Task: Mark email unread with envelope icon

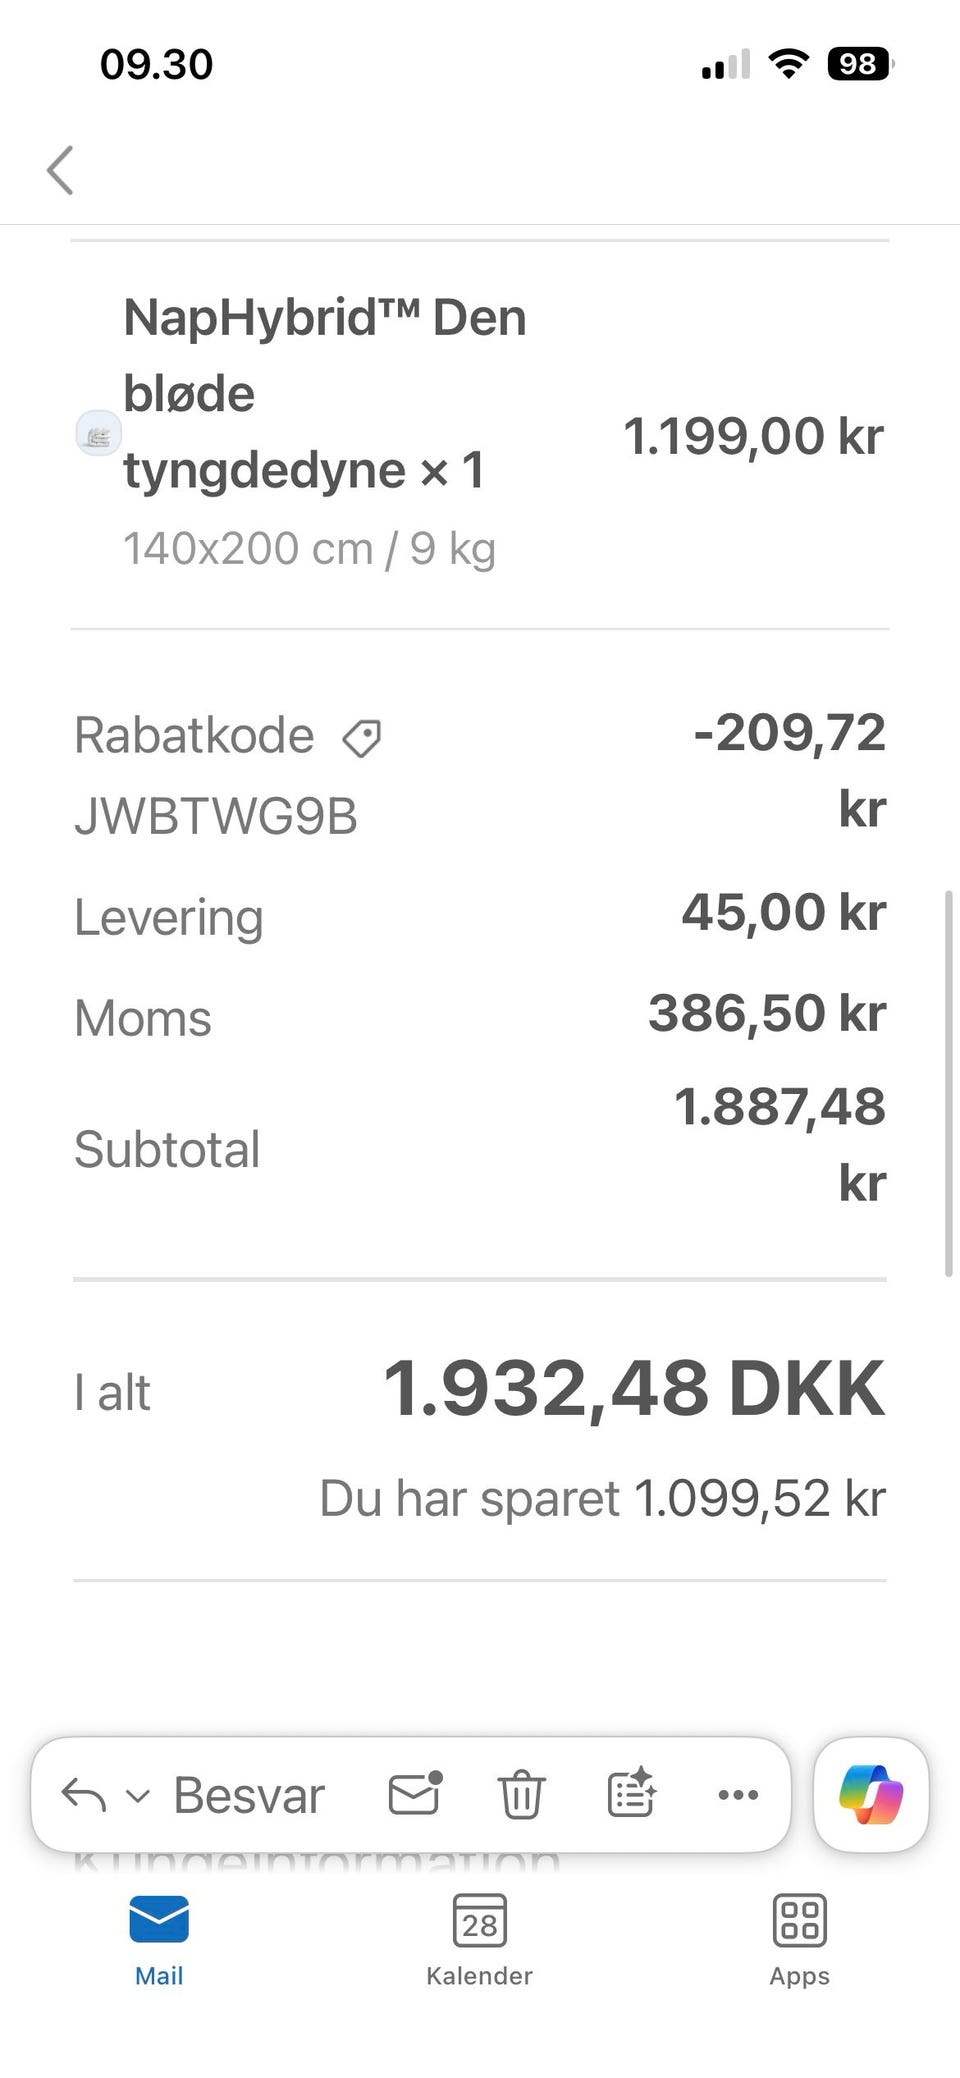Action: [x=415, y=1794]
